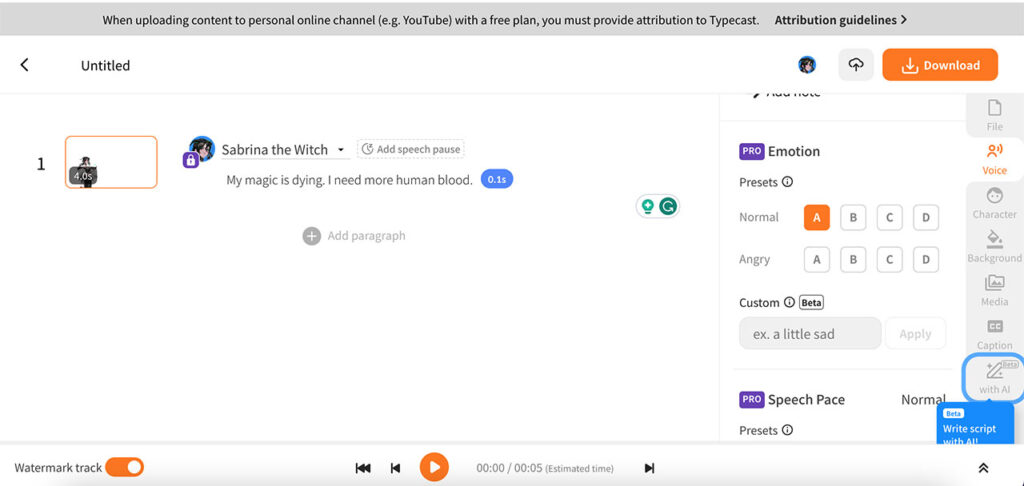Toggle the Watermark track switch

124,467
